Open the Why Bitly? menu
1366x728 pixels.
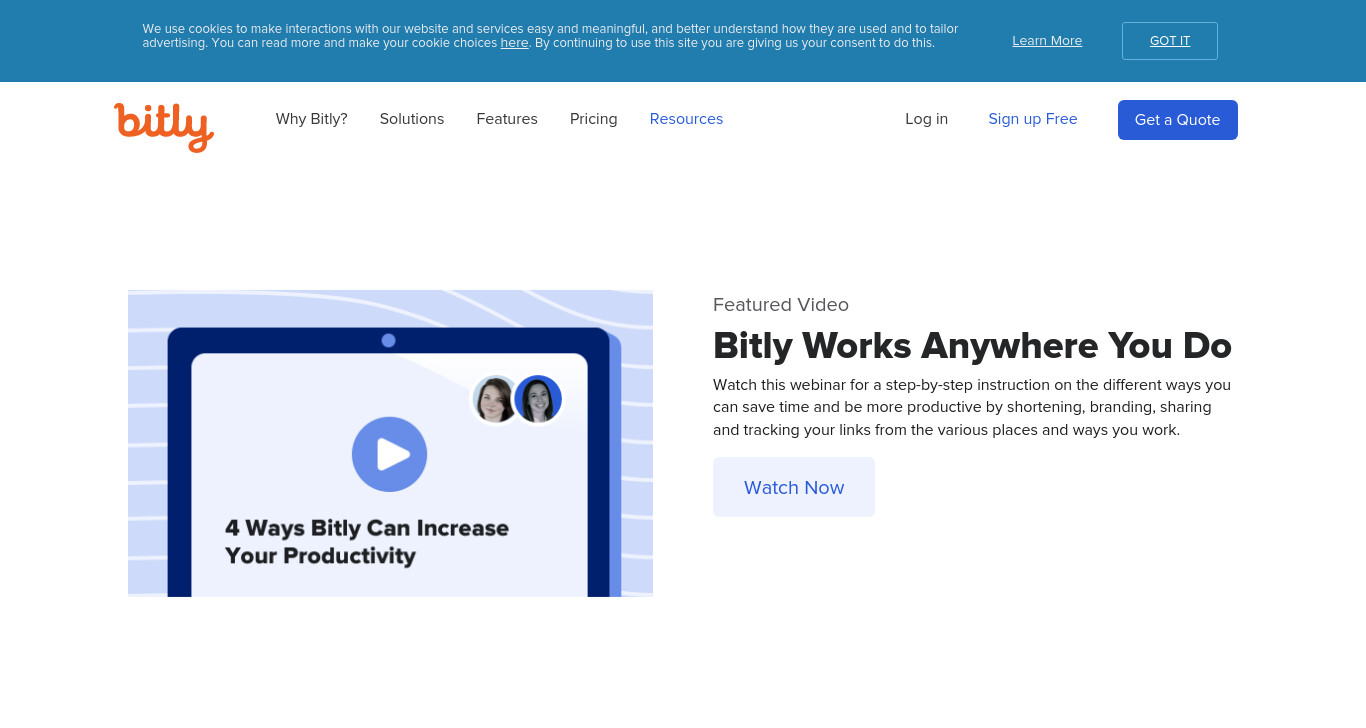[312, 119]
